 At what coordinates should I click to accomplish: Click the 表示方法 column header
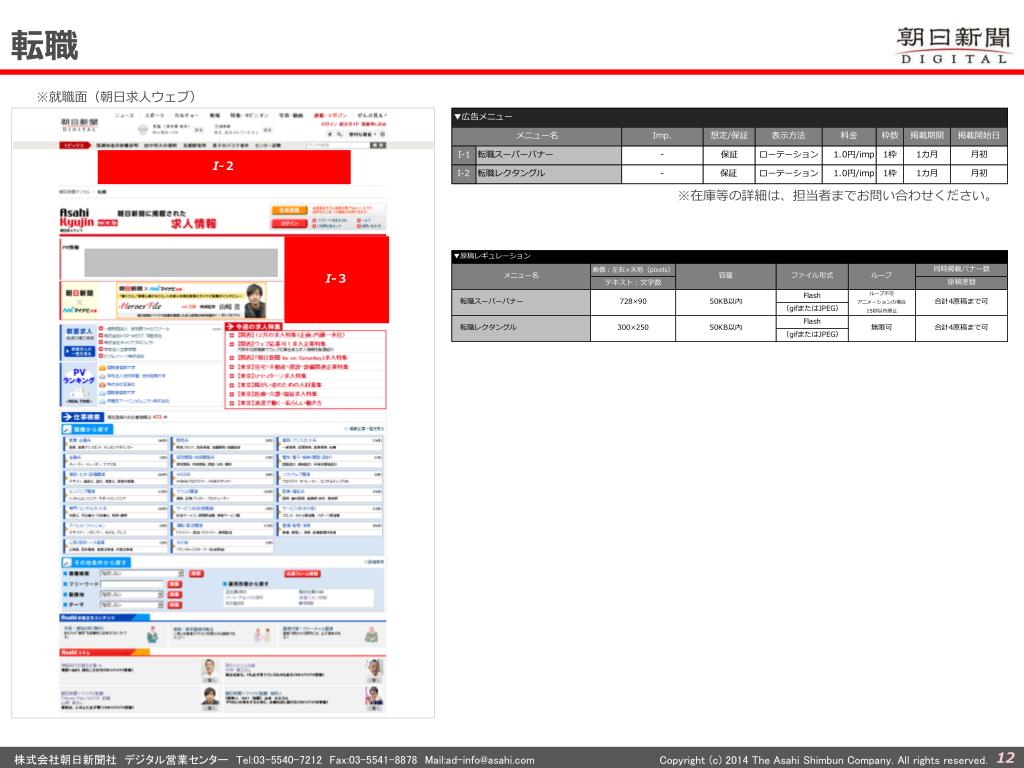click(x=788, y=135)
